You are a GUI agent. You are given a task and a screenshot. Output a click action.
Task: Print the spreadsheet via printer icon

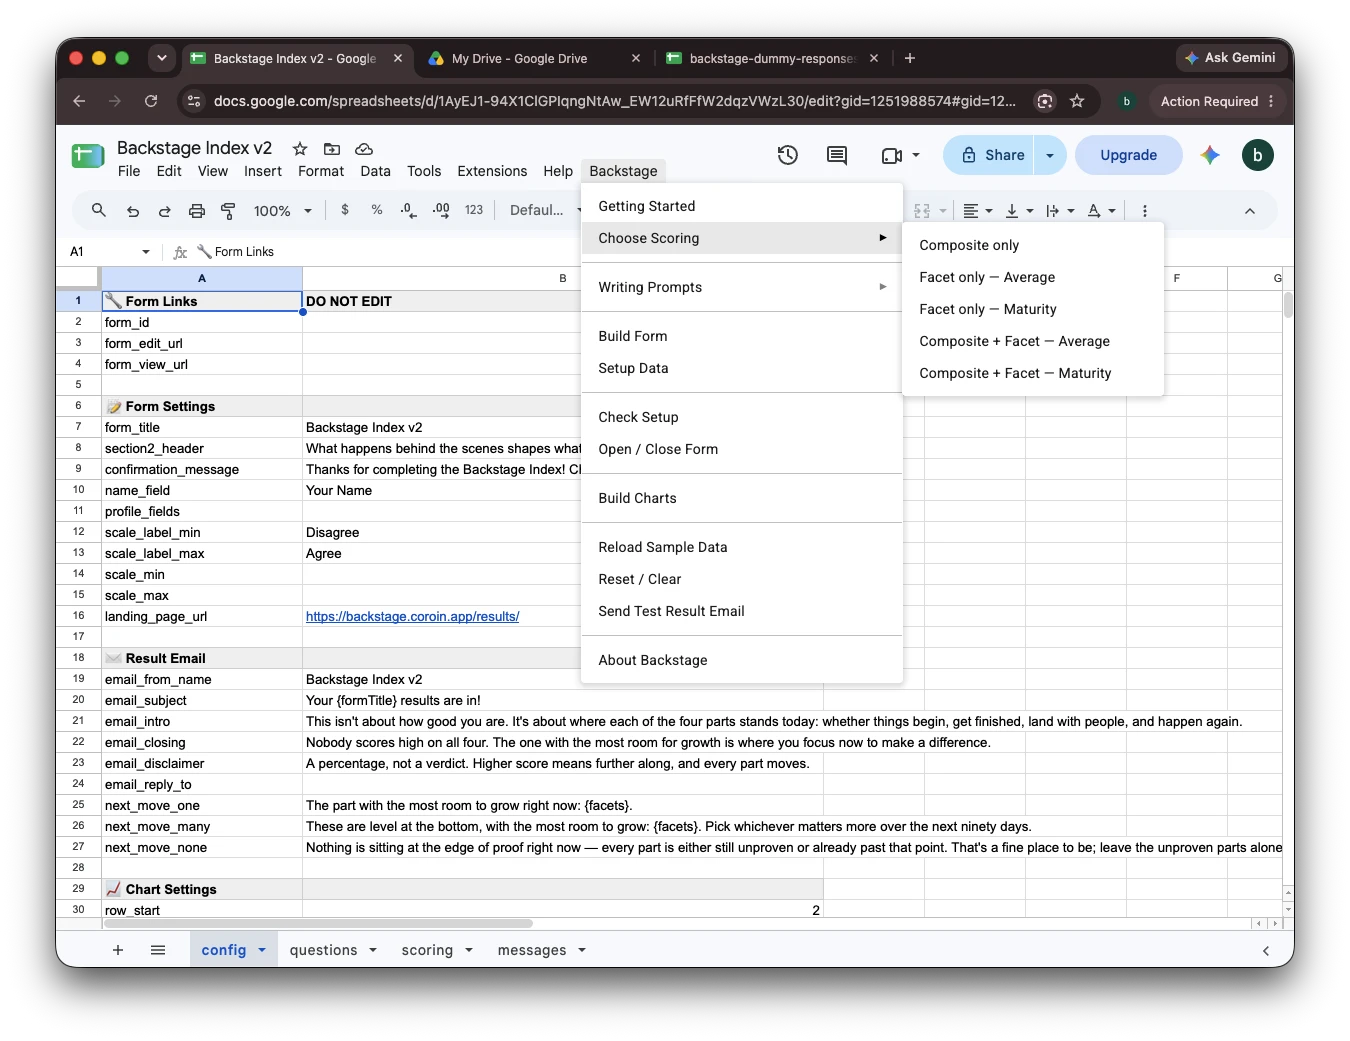(x=197, y=211)
